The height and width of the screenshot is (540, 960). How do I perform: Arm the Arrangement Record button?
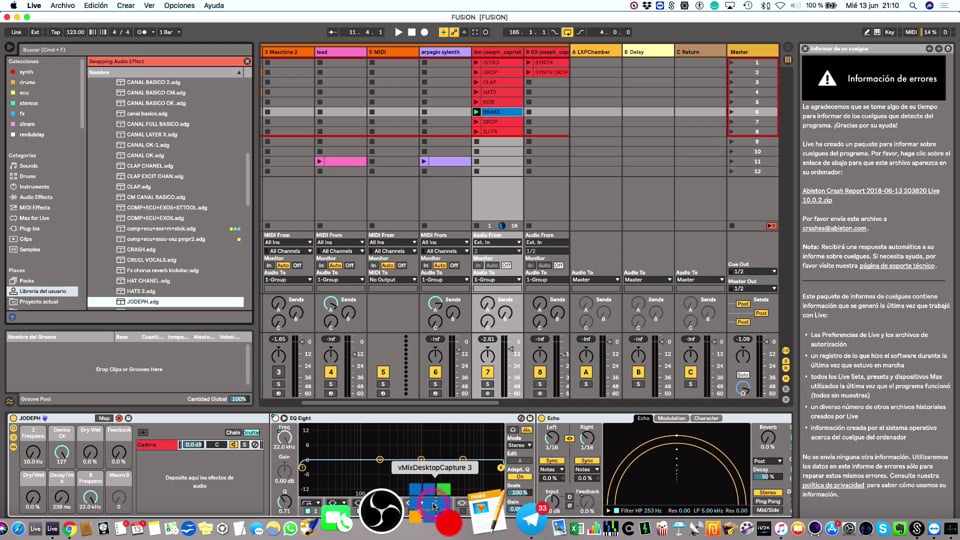424,32
